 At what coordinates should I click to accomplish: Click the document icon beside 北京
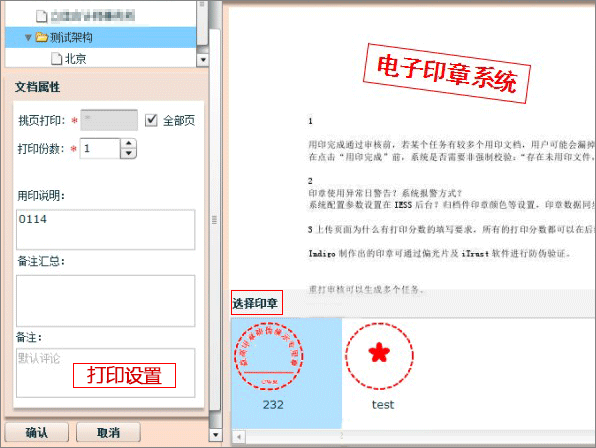pyautogui.click(x=56, y=59)
